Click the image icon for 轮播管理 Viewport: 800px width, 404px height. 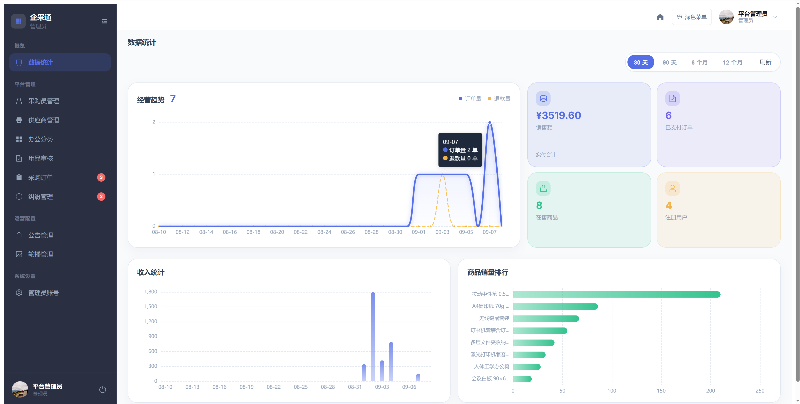pyautogui.click(x=19, y=254)
